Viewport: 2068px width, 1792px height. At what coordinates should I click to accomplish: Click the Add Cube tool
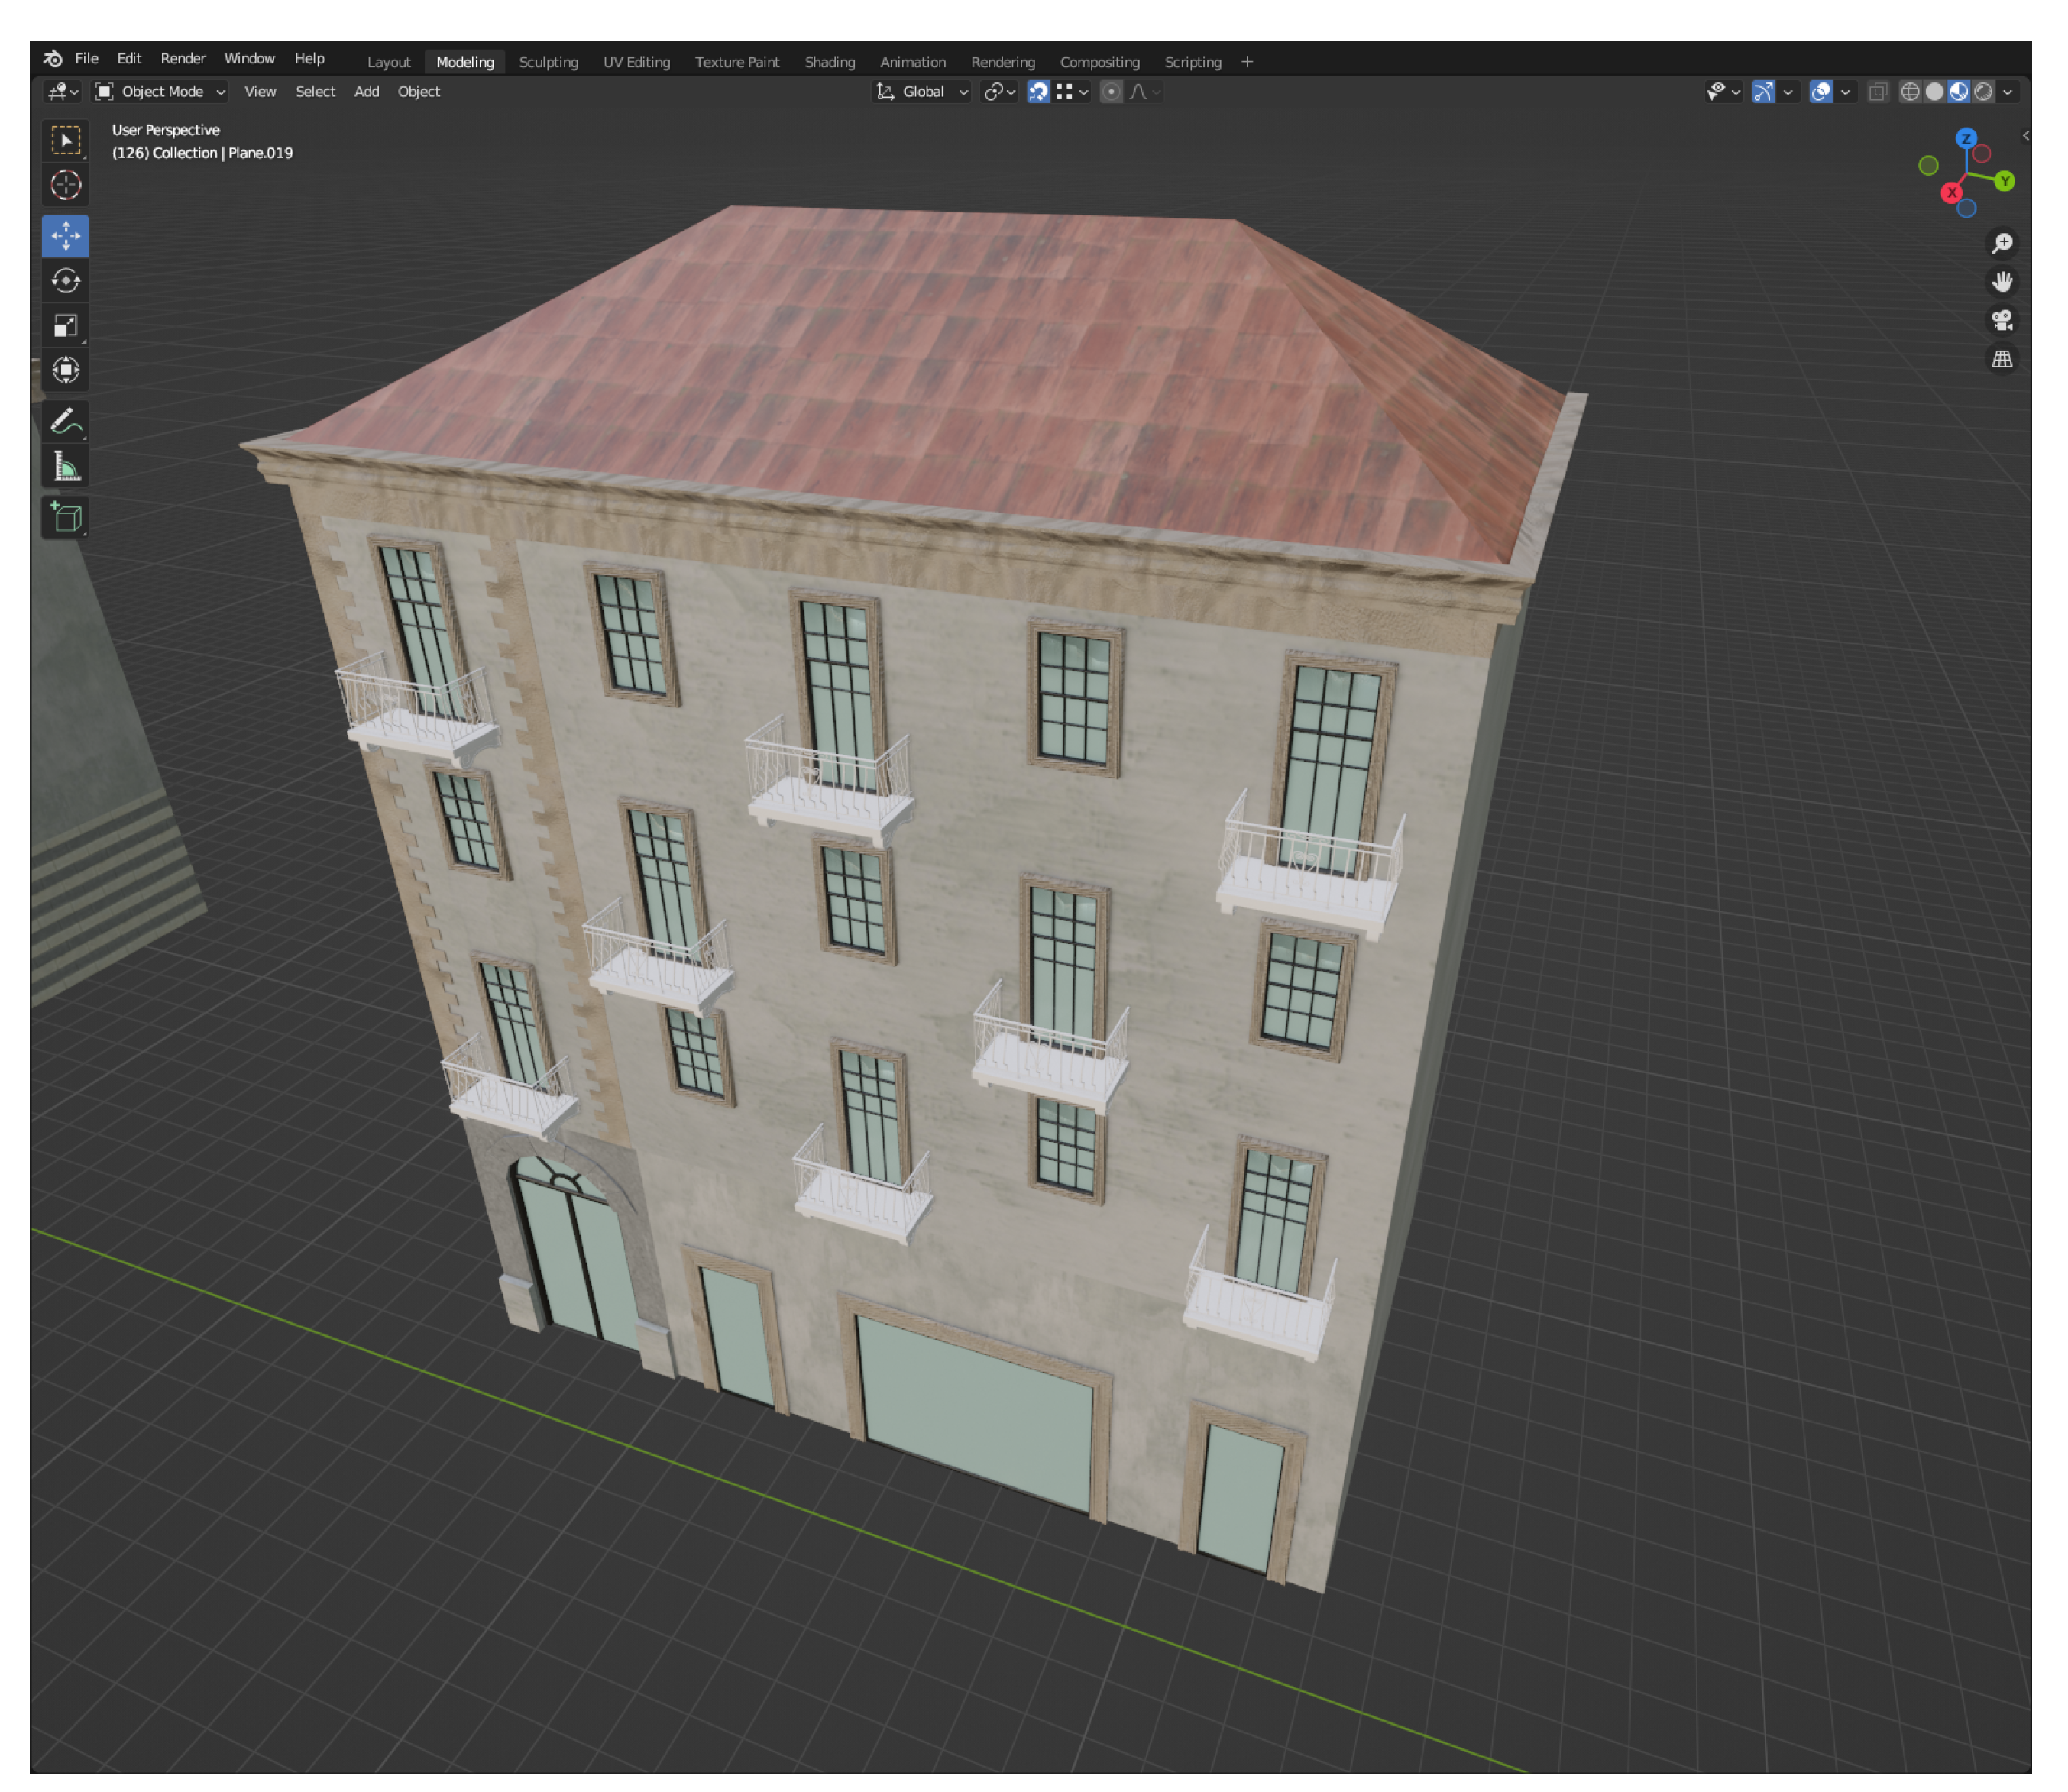(66, 517)
